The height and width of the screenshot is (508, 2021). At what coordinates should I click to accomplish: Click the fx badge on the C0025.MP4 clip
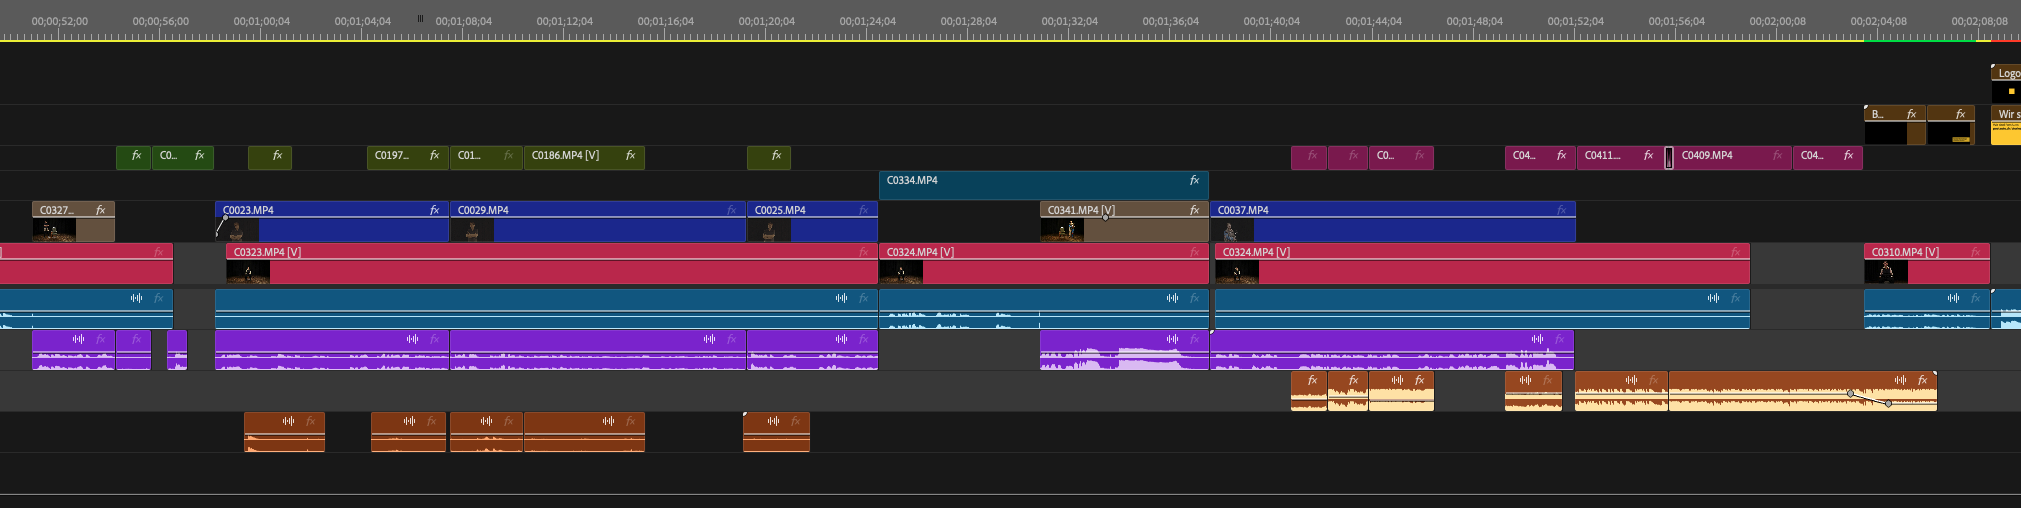[864, 210]
